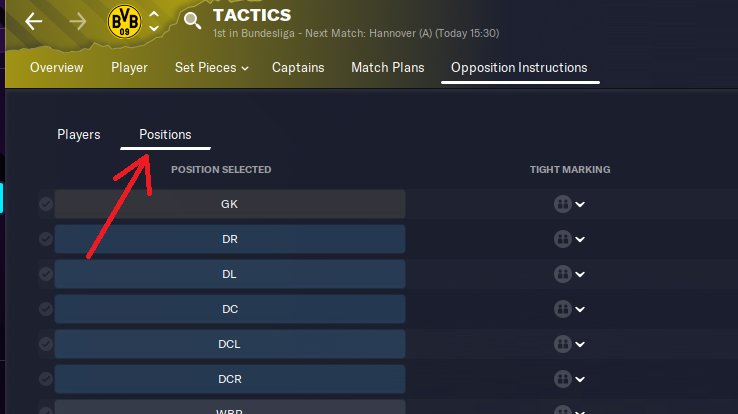Click the DR tight marking icon
738x414 pixels.
tap(562, 239)
